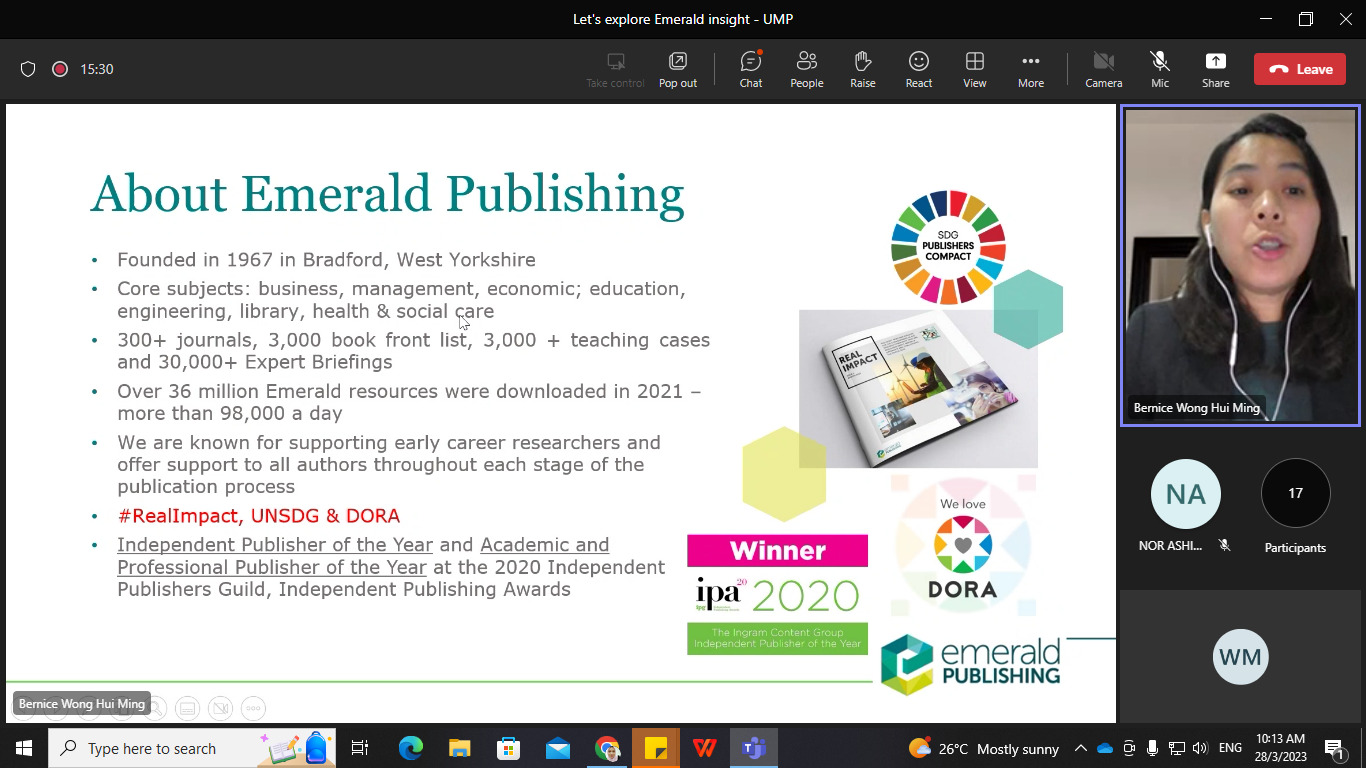Click the We love DORA logo
This screenshot has height=768, width=1366.
963,548
